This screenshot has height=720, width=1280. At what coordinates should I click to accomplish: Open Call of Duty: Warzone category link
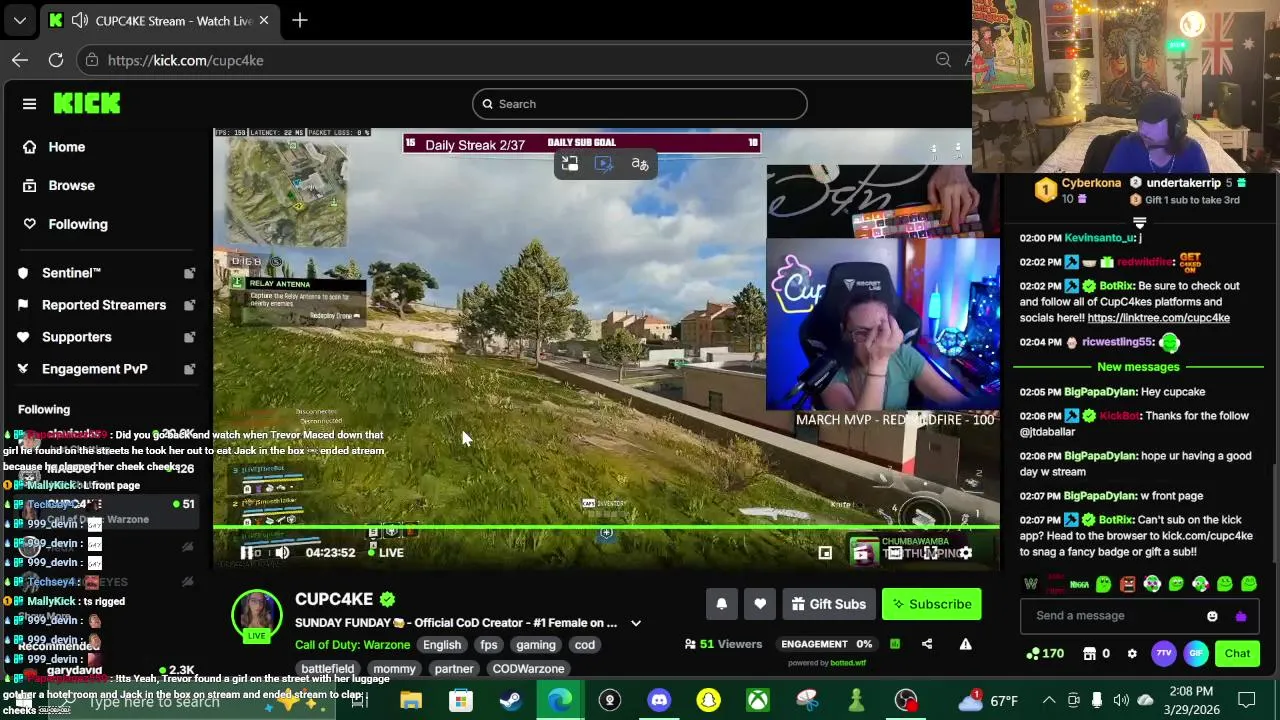(x=352, y=645)
